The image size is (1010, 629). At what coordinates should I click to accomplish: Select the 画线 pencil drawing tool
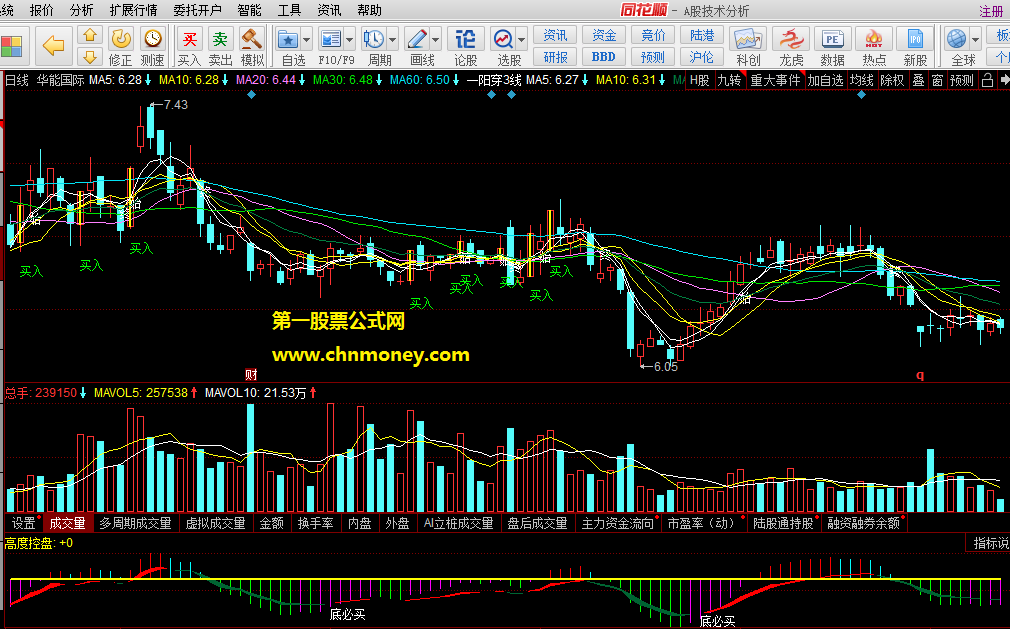pyautogui.click(x=417, y=39)
